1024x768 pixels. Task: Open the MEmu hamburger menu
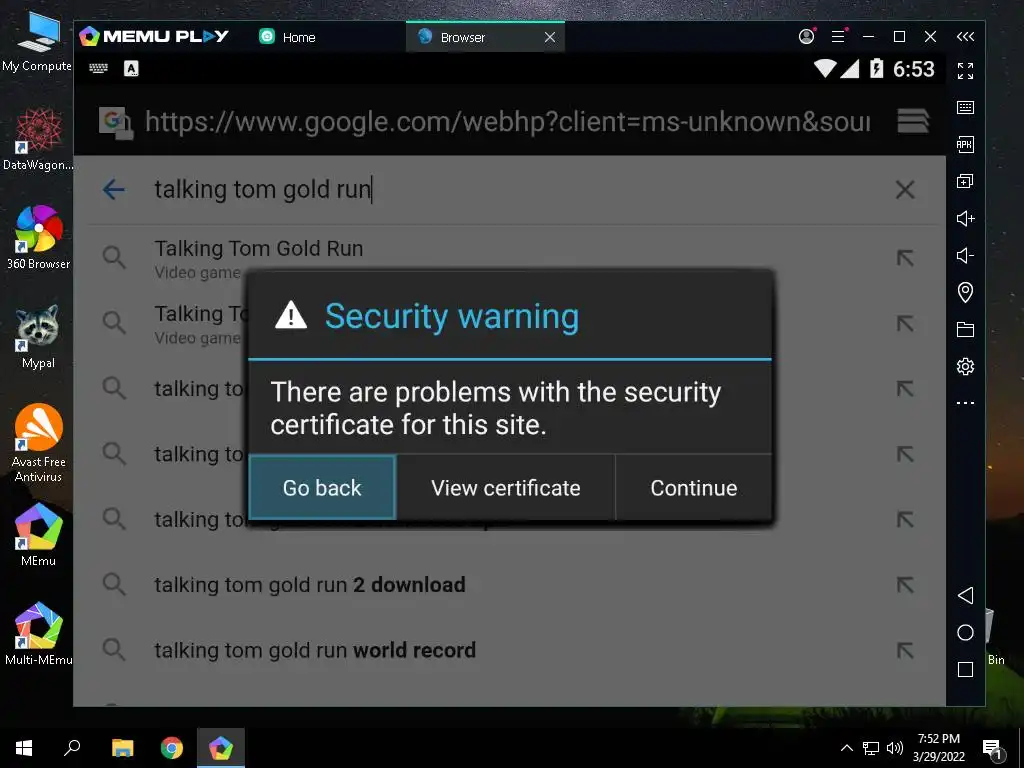tap(839, 37)
